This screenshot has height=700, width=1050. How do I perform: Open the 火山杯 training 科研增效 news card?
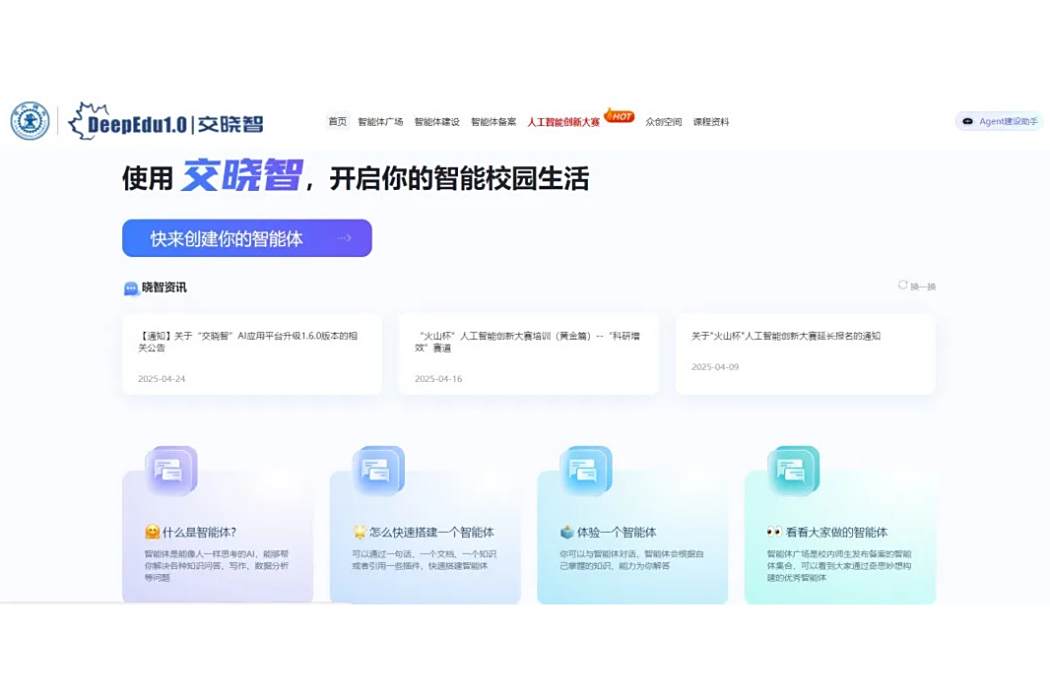529,354
